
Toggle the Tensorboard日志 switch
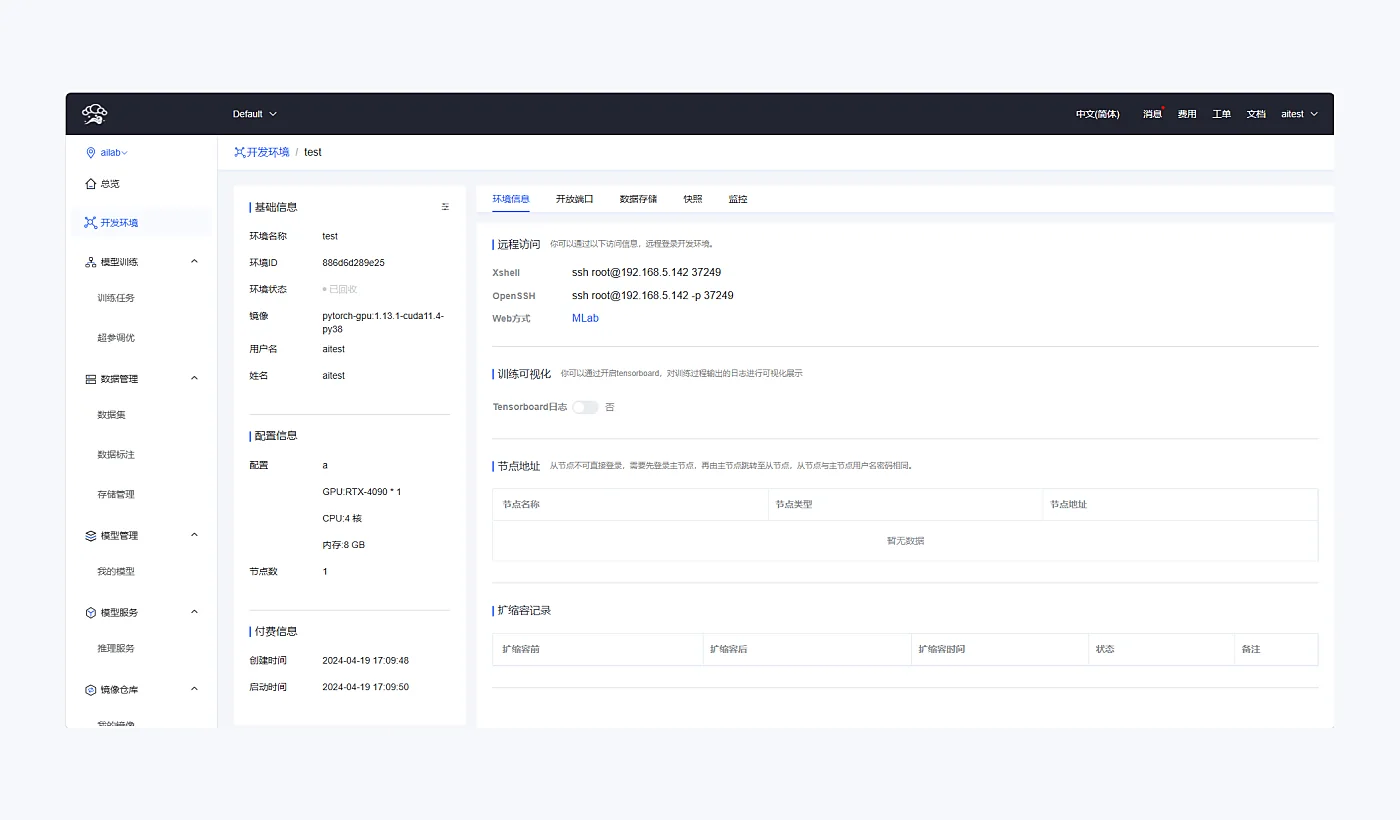[585, 407]
